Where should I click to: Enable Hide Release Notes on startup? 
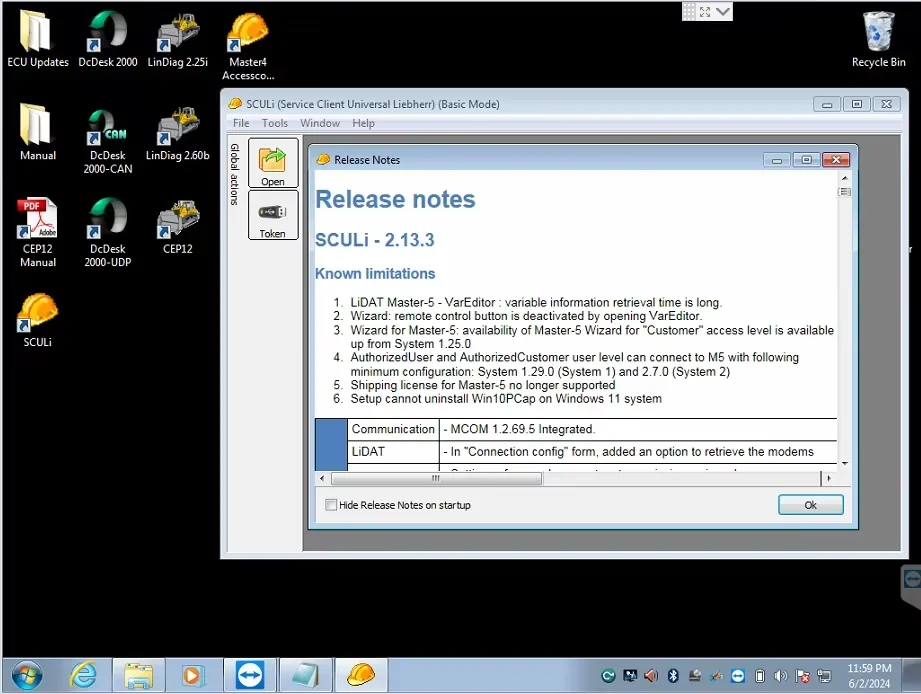click(331, 505)
